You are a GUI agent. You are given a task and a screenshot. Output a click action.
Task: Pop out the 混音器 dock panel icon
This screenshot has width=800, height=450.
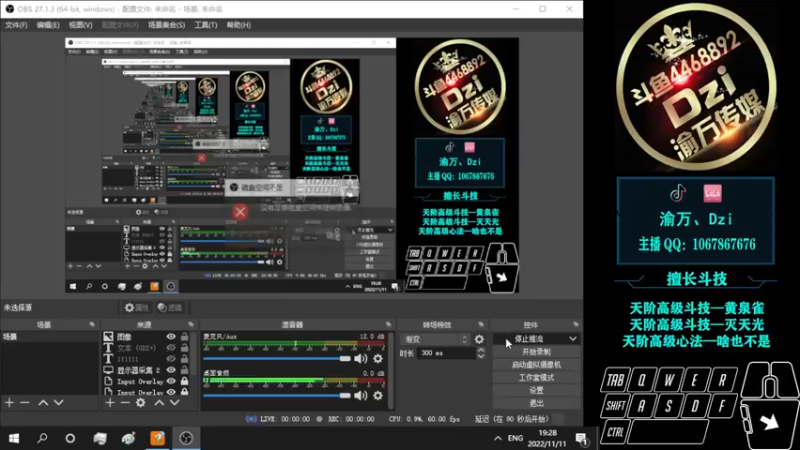388,324
